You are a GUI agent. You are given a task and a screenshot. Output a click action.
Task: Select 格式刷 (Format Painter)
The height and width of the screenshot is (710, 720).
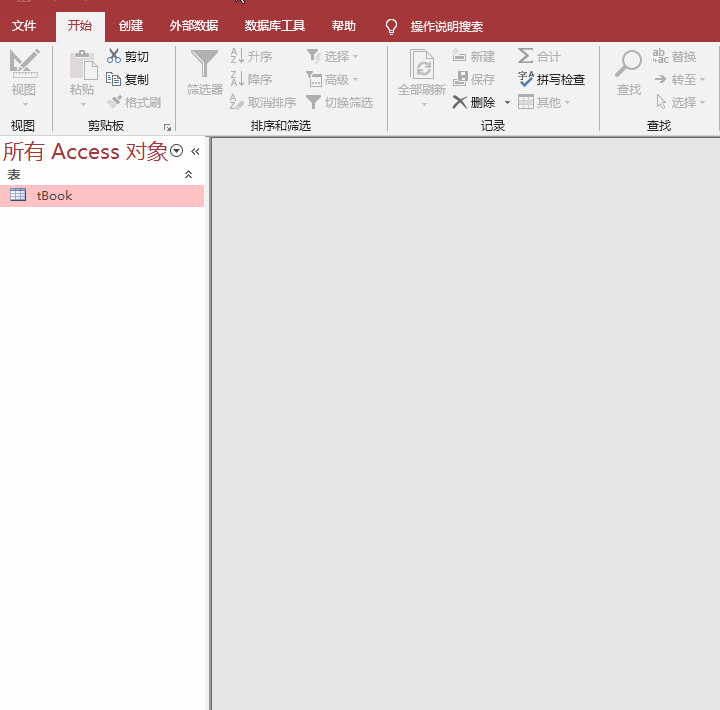pyautogui.click(x=134, y=102)
